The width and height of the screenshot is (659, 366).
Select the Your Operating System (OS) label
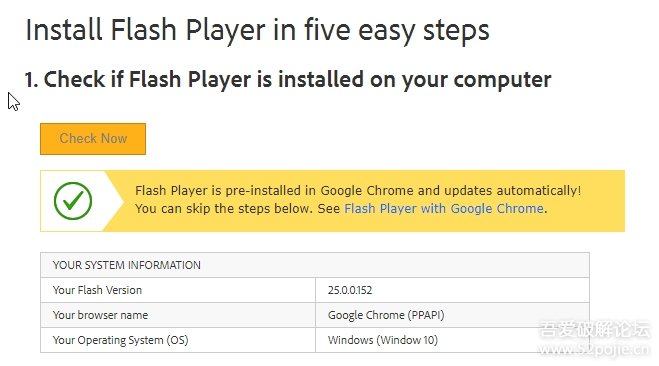[121, 340]
